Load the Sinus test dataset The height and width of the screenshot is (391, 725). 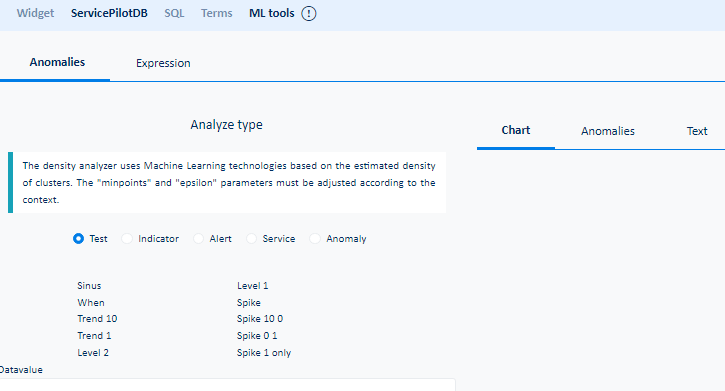click(89, 286)
